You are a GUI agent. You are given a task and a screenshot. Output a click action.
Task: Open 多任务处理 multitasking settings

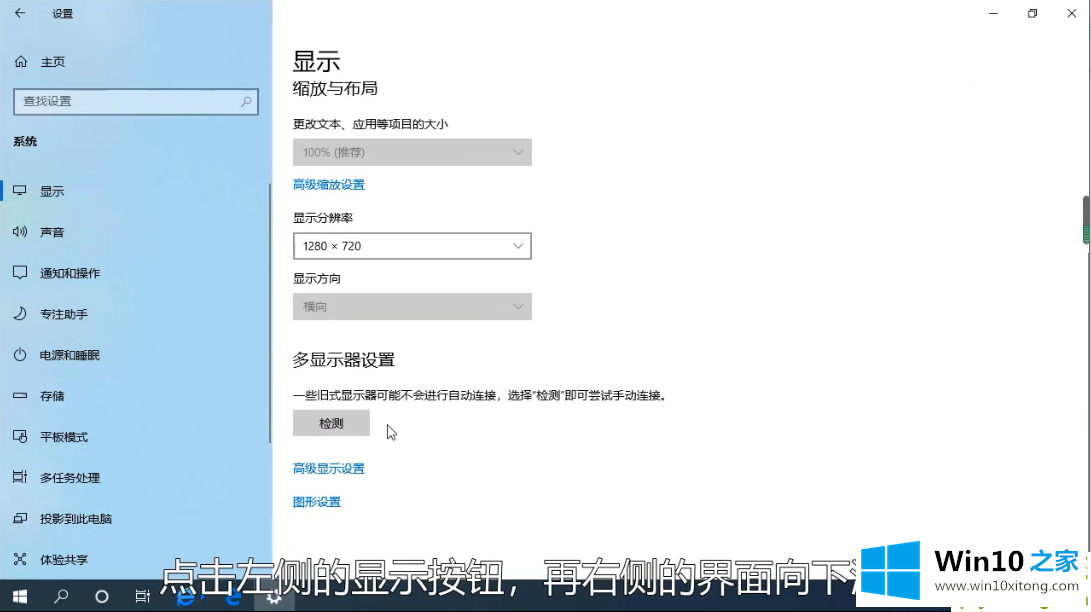pyautogui.click(x=69, y=478)
